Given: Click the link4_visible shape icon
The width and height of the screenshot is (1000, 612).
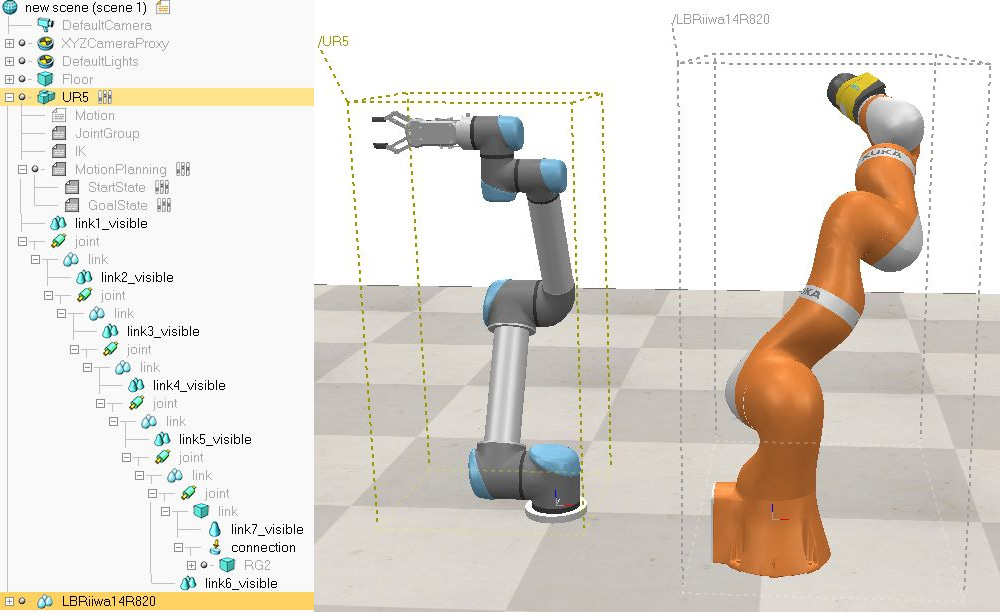Looking at the screenshot, I should [136, 385].
